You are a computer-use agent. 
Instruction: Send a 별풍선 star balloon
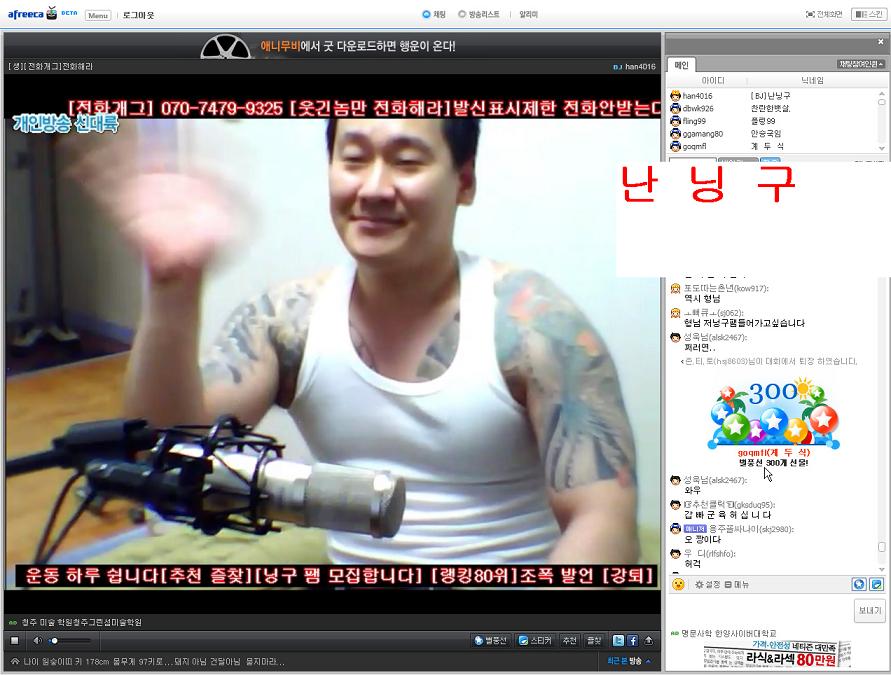point(490,641)
